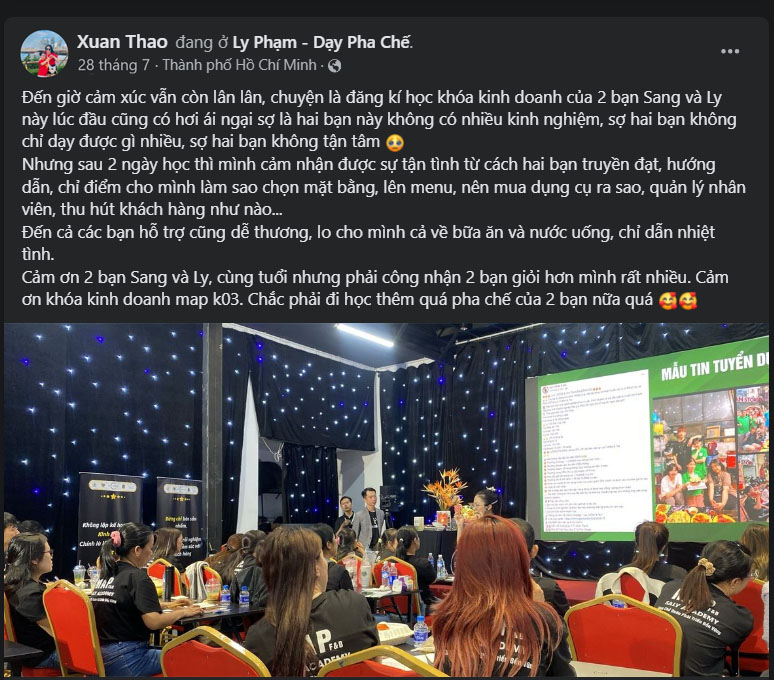Click the MẪU TIN TUYỂN DỤNG slide title
This screenshot has width=774, height=680.
(x=714, y=367)
